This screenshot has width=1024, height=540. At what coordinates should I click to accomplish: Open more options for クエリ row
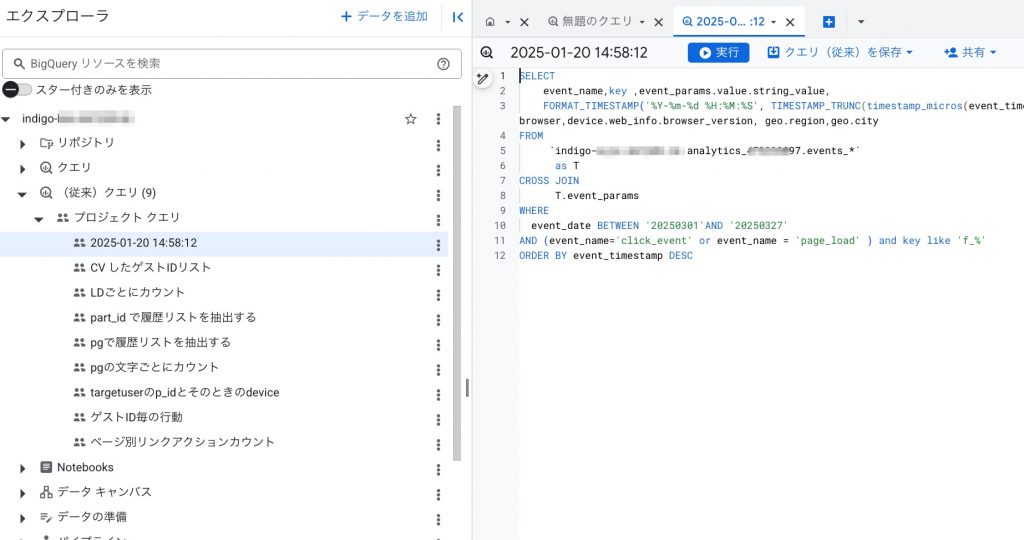pyautogui.click(x=438, y=170)
